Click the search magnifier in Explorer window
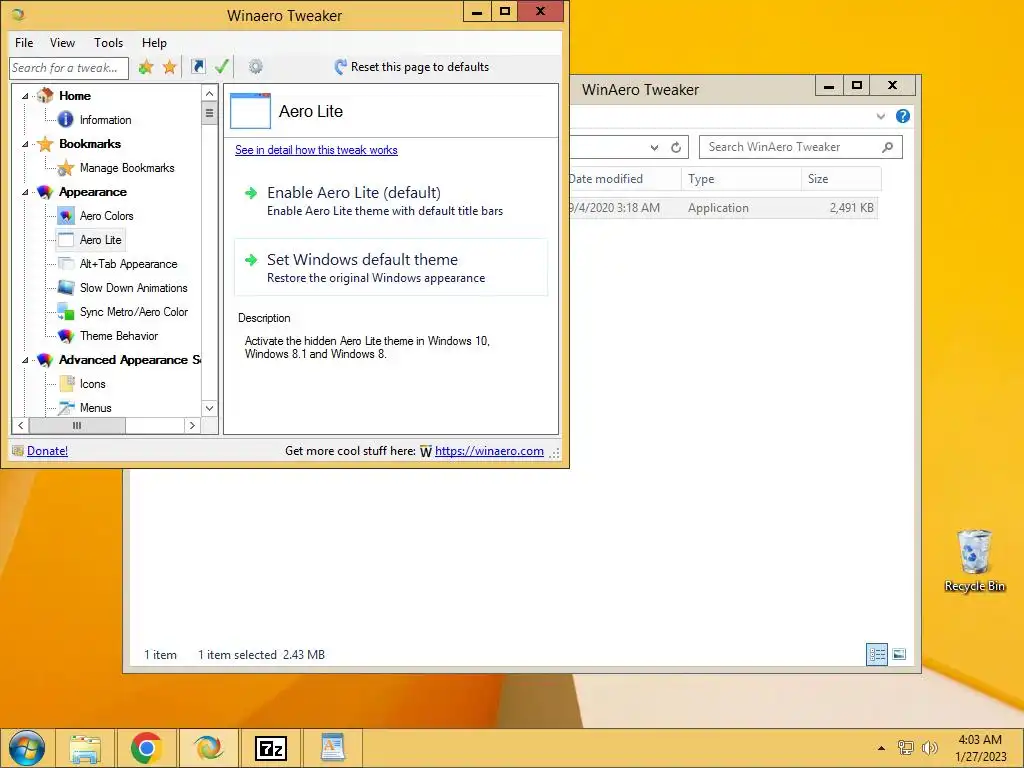The width and height of the screenshot is (1024, 768). click(888, 147)
